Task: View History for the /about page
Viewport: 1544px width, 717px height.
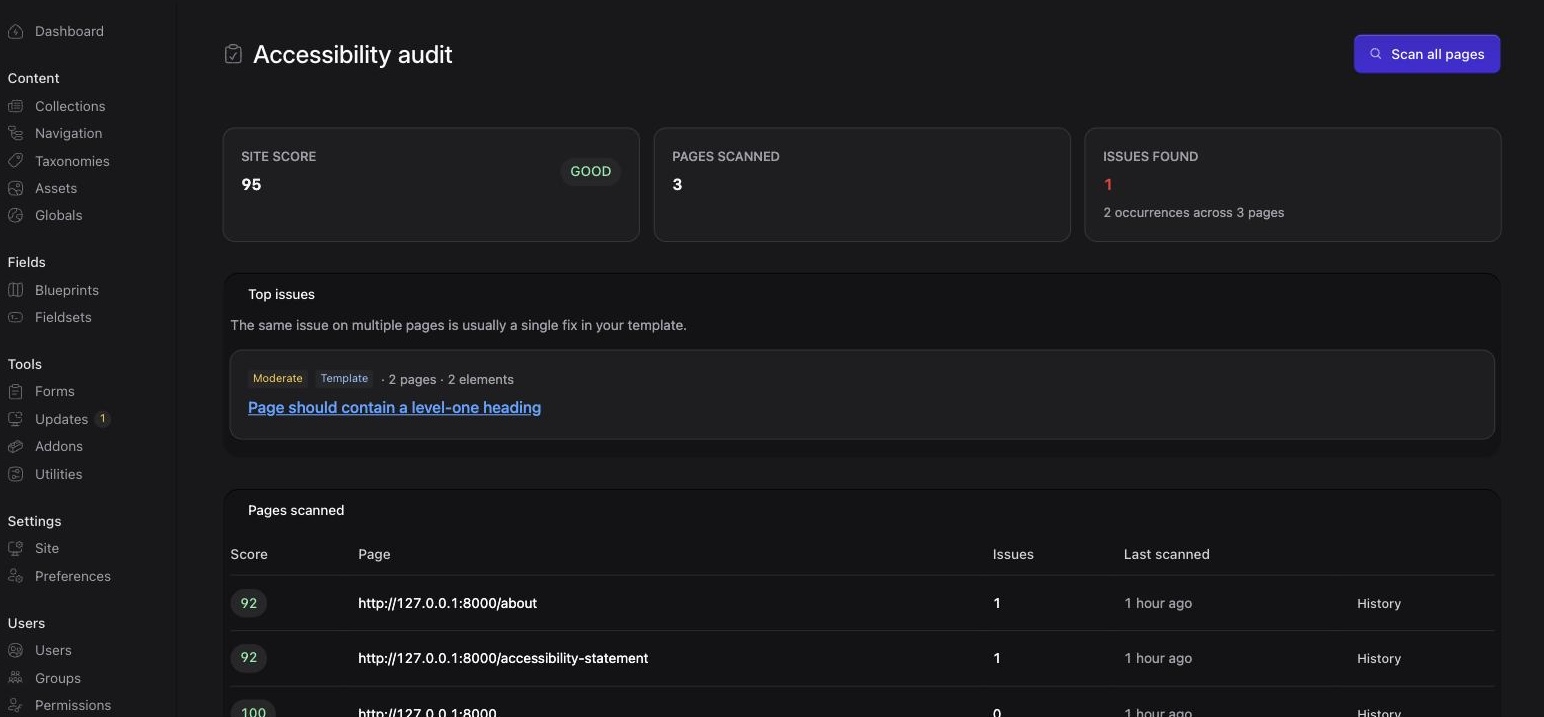Action: [1379, 603]
